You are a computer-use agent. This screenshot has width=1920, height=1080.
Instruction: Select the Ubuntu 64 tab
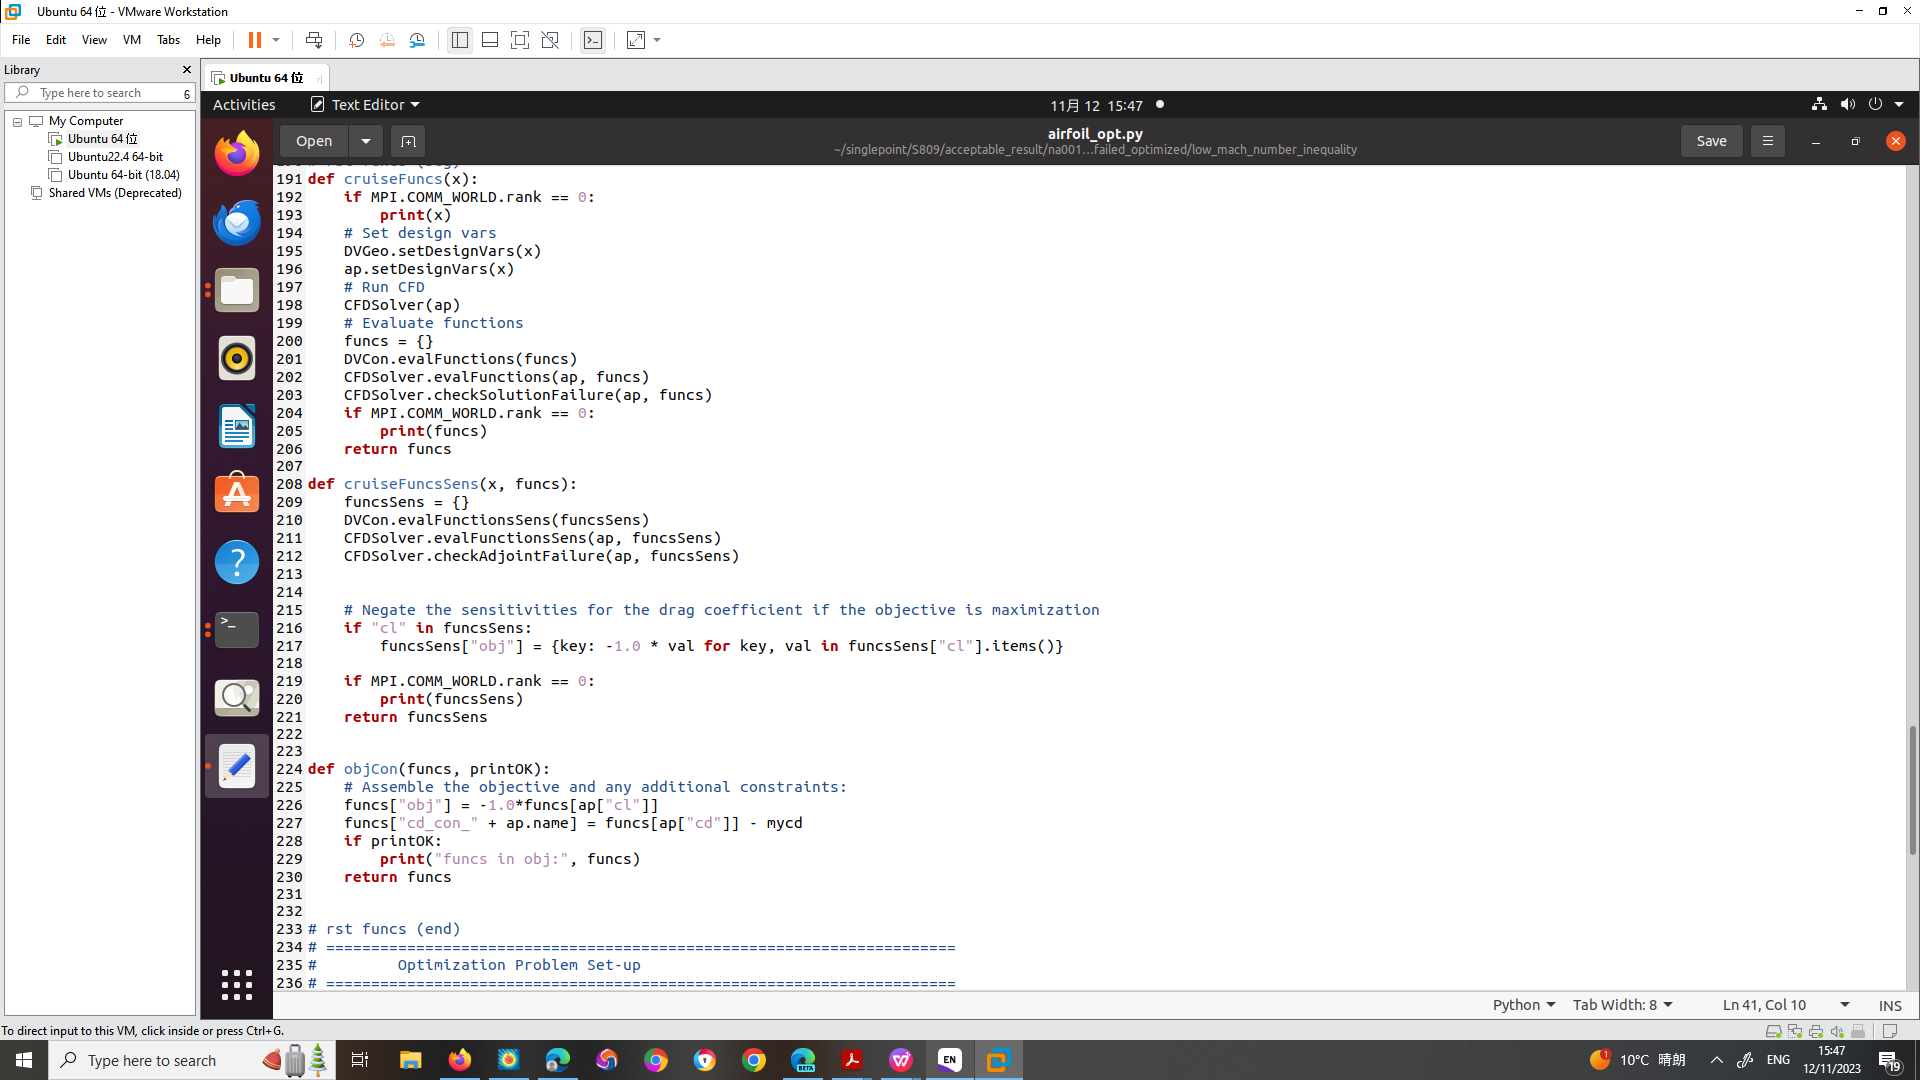click(x=262, y=77)
